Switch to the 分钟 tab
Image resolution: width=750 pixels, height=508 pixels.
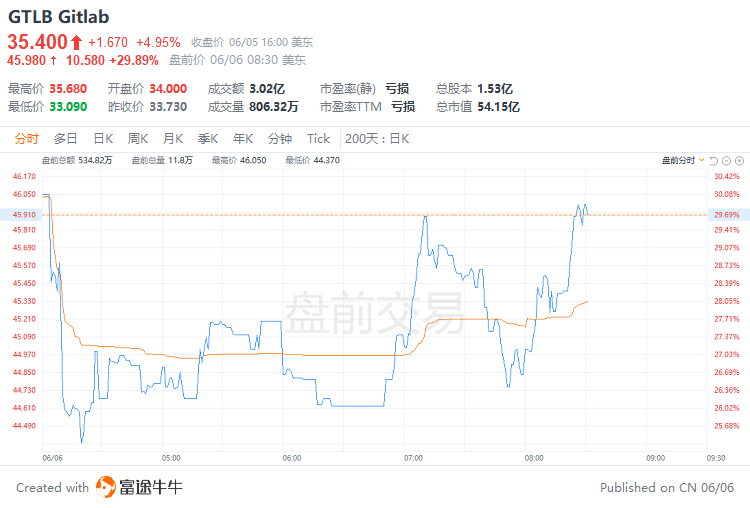(x=280, y=139)
